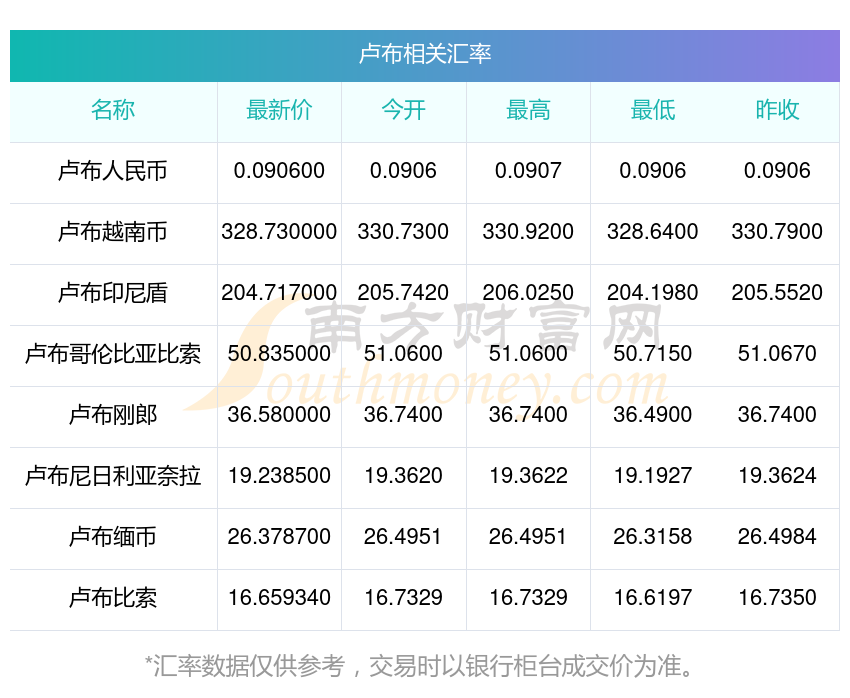Select latest price 26.378700
Image resolution: width=850 pixels, height=698 pixels.
coord(279,537)
